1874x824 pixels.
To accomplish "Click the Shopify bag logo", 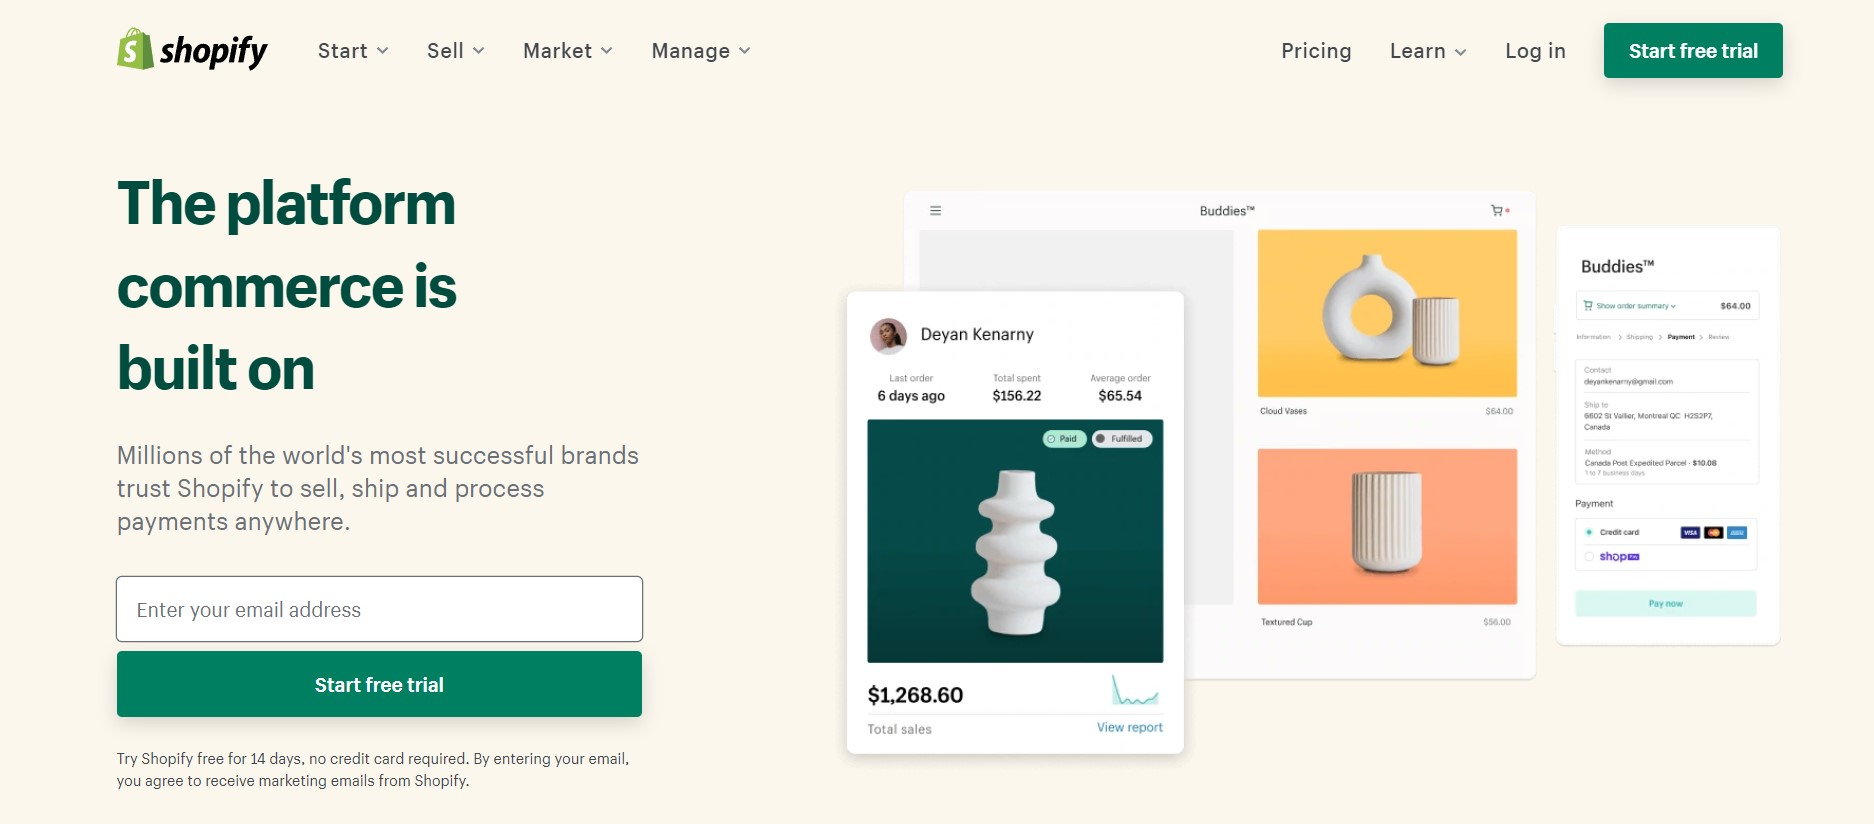I will pos(135,49).
